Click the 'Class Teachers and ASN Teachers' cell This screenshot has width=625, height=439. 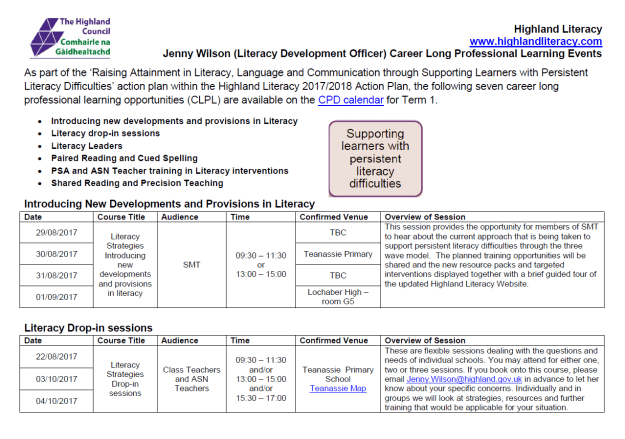190,378
